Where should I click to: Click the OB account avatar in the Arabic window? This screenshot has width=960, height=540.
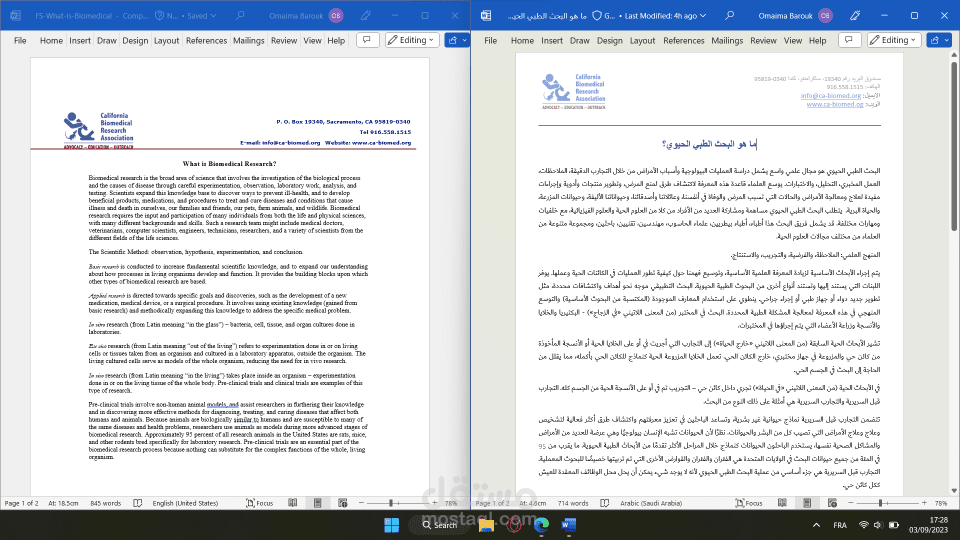[x=825, y=15]
